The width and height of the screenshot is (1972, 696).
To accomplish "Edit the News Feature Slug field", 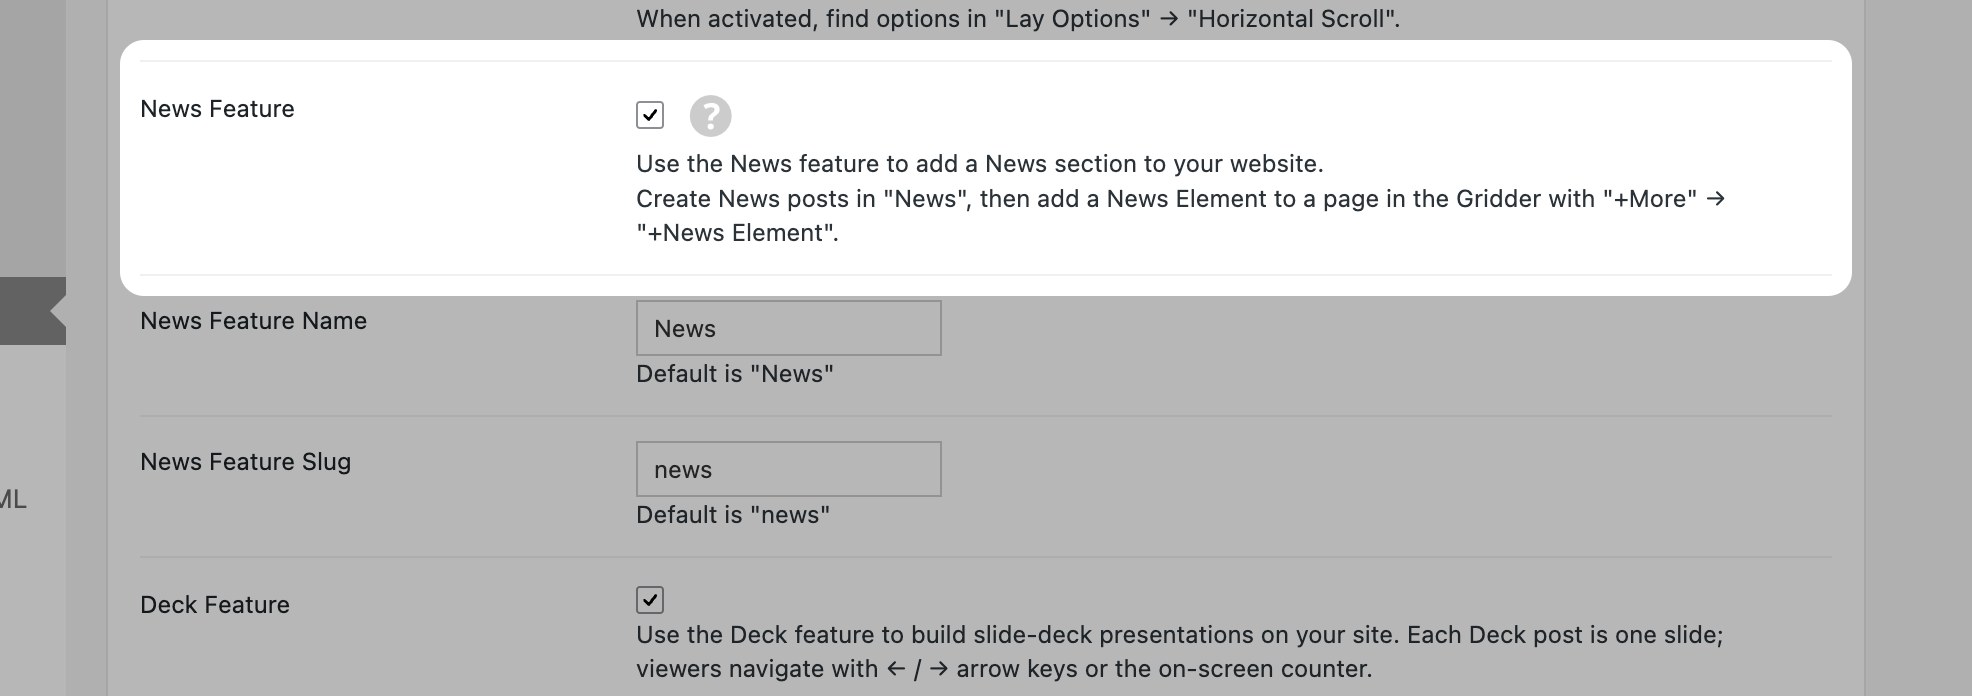I will 789,469.
